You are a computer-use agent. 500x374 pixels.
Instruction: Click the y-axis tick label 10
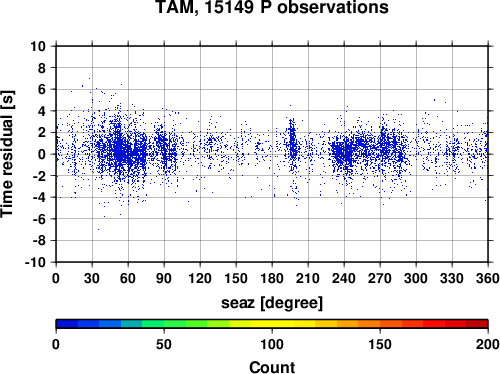pyautogui.click(x=38, y=46)
